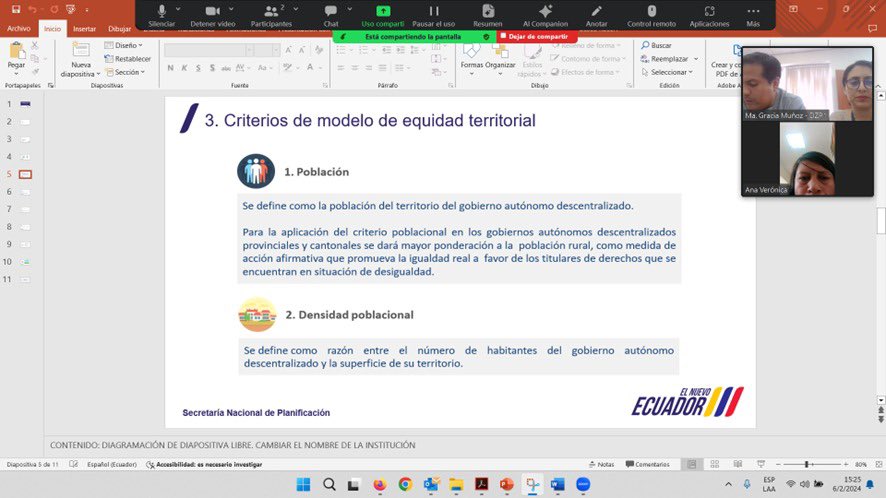Screen dimensions: 886x498
Task: Switch to the Insertar ribbon tab
Action: [84, 29]
